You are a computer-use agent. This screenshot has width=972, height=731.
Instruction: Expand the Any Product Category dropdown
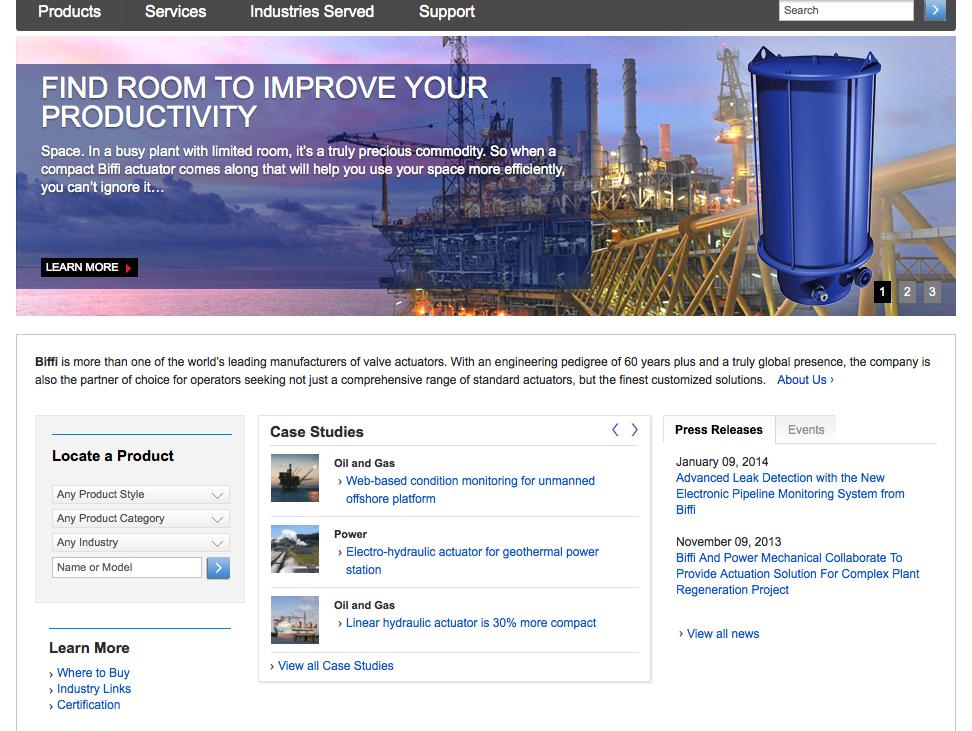(x=140, y=519)
